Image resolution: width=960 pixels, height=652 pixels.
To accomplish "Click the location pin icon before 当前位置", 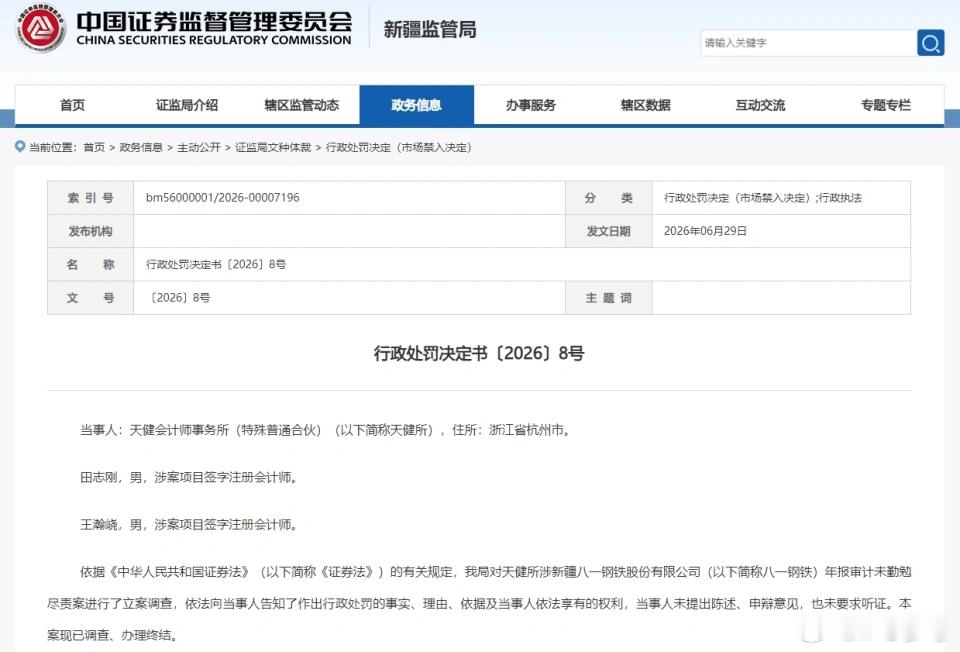I will tap(20, 147).
